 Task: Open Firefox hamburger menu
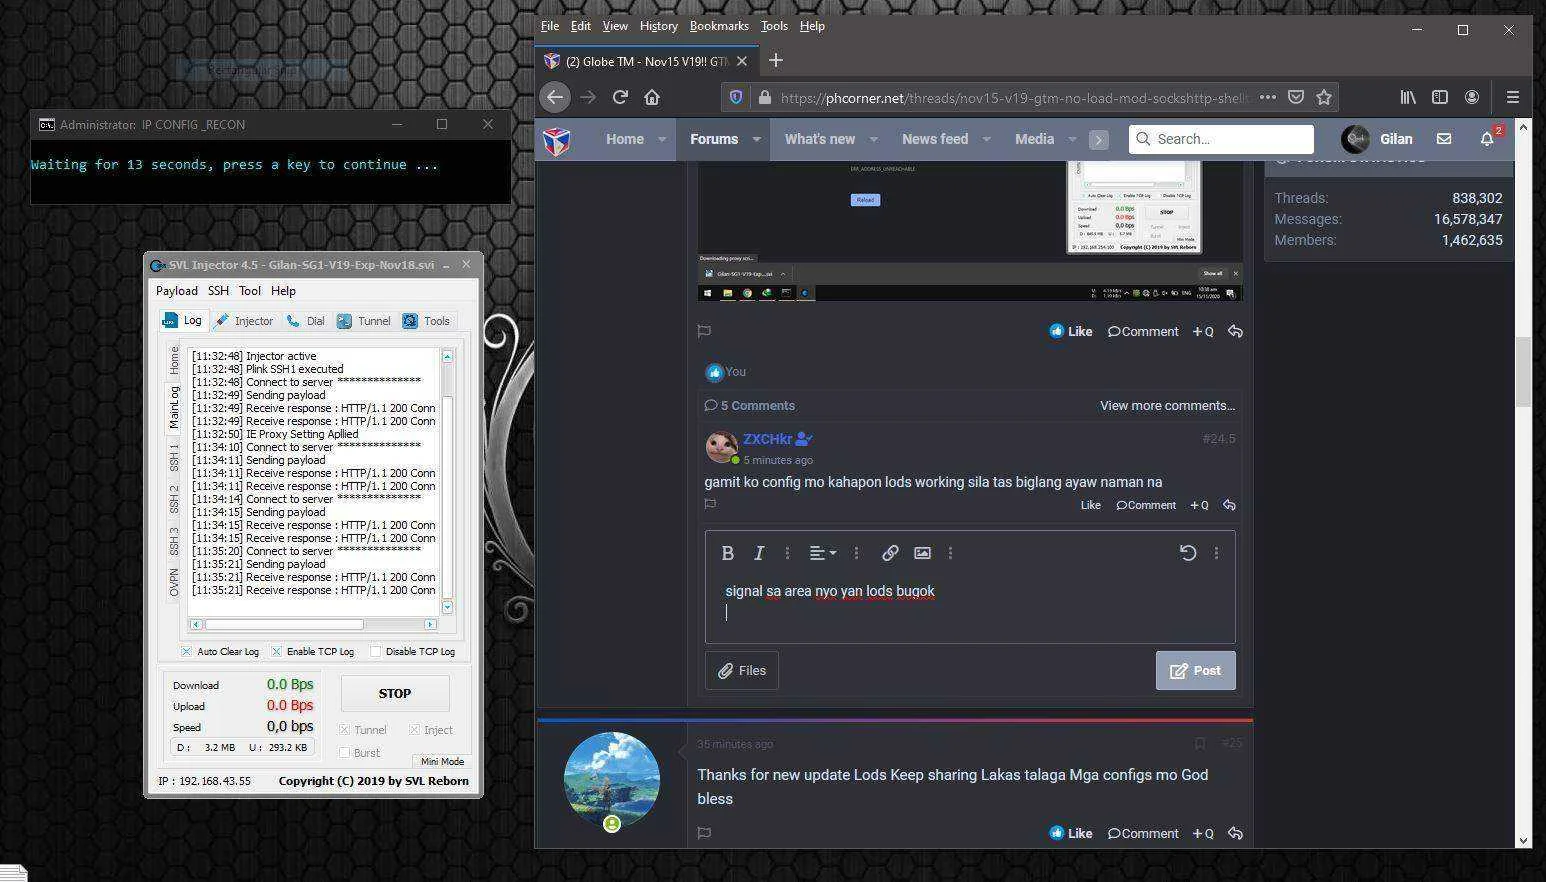(x=1513, y=97)
